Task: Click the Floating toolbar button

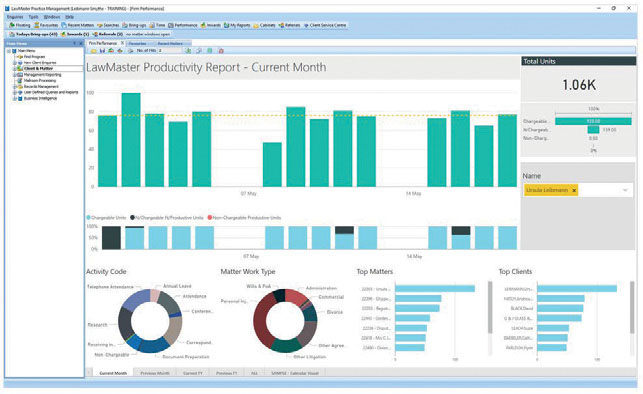Action: tap(20, 25)
